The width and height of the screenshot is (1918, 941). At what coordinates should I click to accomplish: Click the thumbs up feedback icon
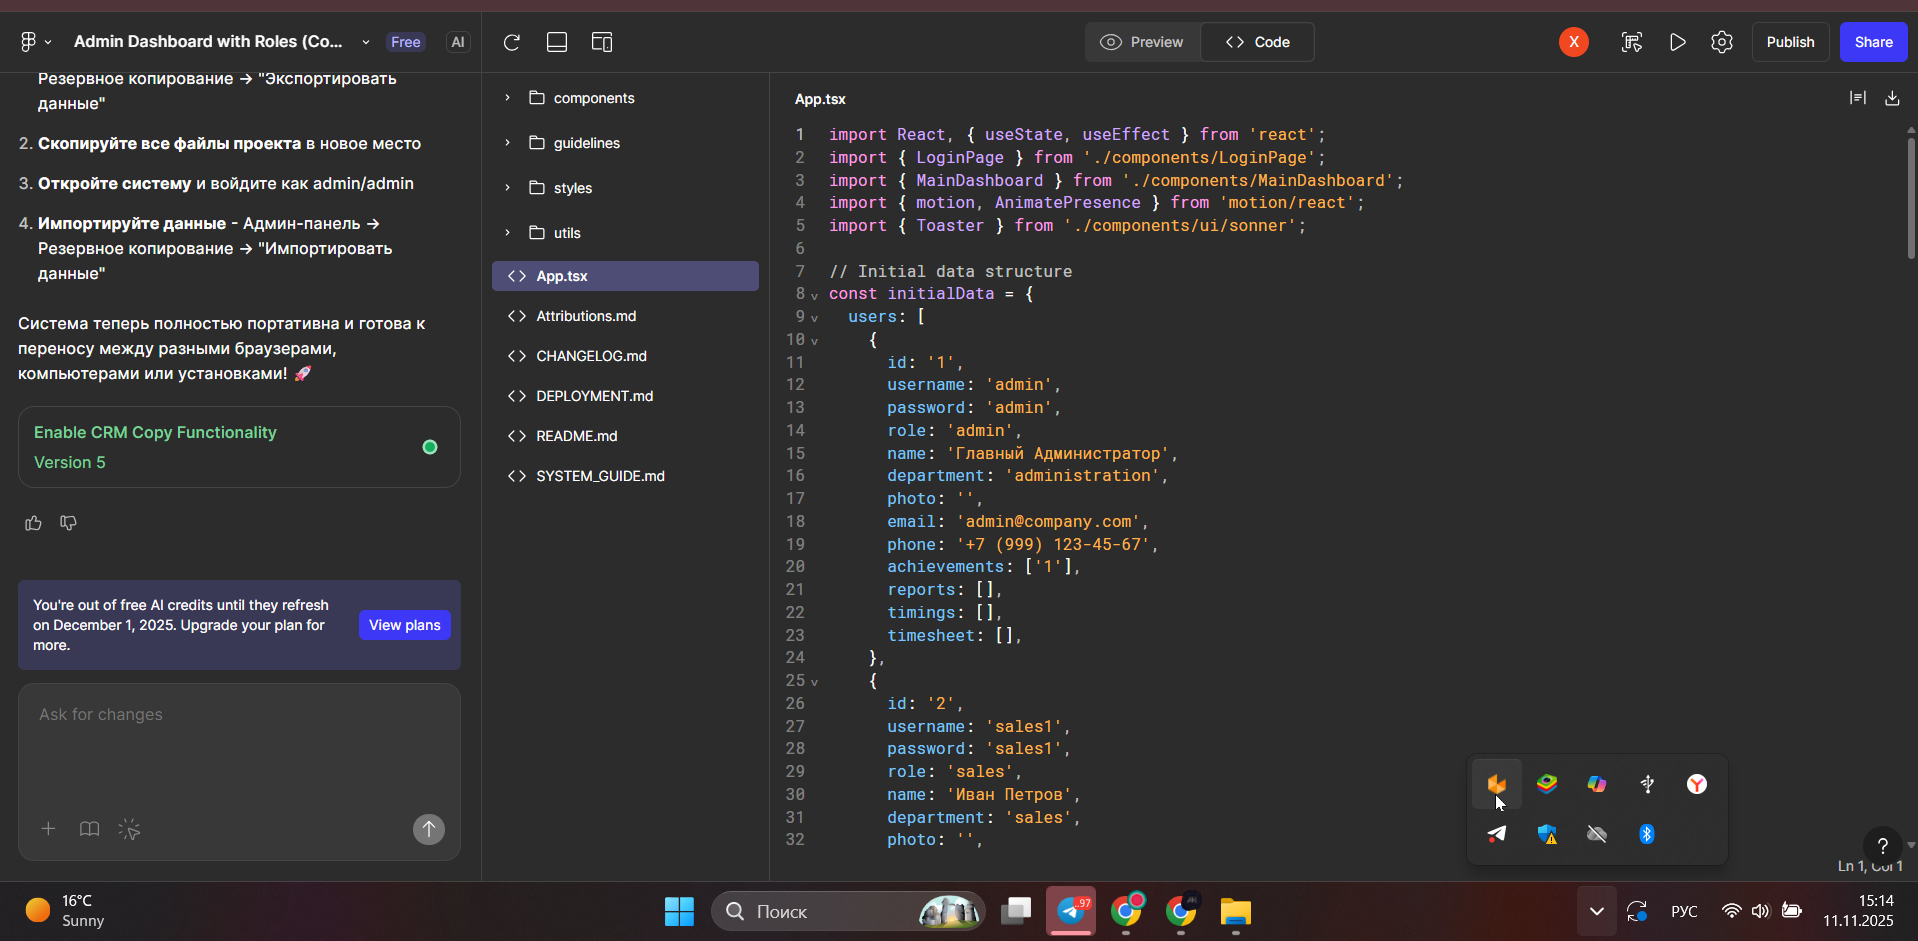coord(33,523)
